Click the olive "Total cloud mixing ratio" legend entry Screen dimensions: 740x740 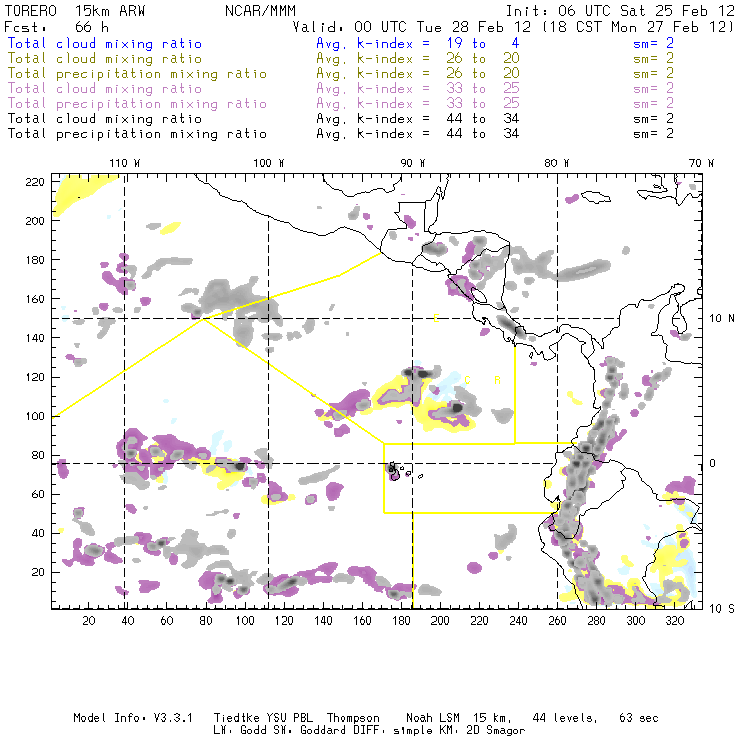click(105, 59)
